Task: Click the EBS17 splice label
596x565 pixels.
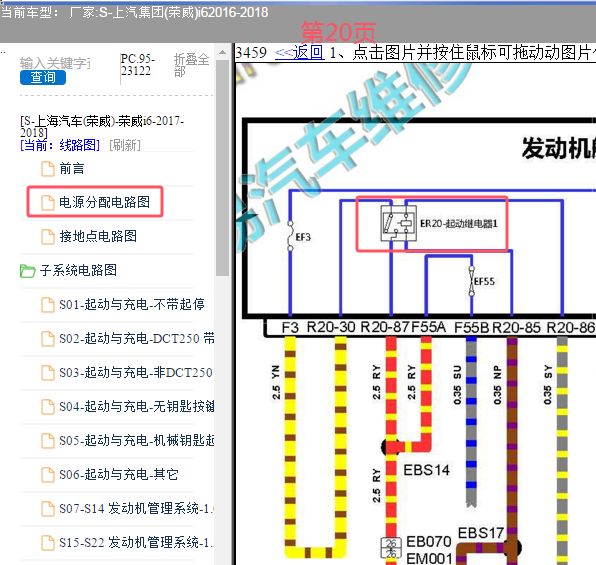Action: pyautogui.click(x=481, y=533)
